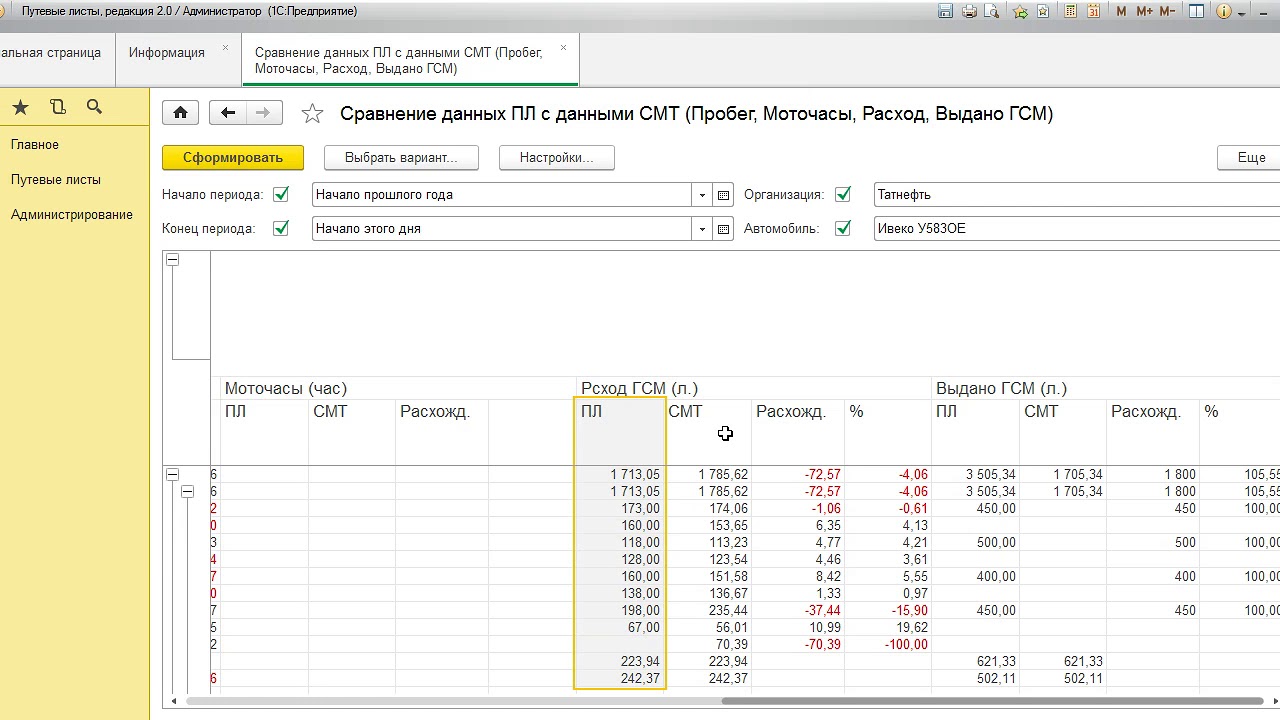The width and height of the screenshot is (1280, 720).
Task: Add report to favorites with star outline
Action: coord(312,114)
